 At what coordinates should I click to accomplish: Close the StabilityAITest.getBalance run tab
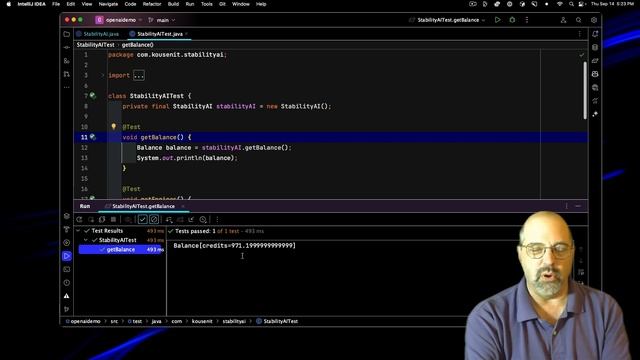pyautogui.click(x=183, y=206)
